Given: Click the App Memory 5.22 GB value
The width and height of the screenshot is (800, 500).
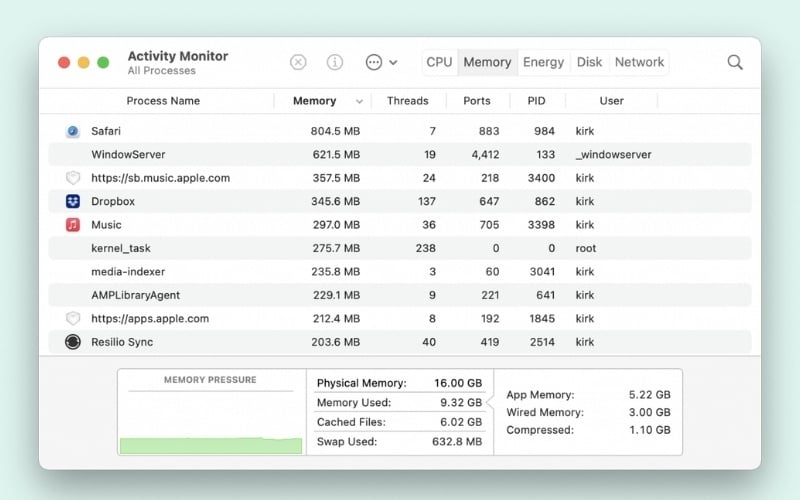Looking at the screenshot, I should tap(649, 395).
